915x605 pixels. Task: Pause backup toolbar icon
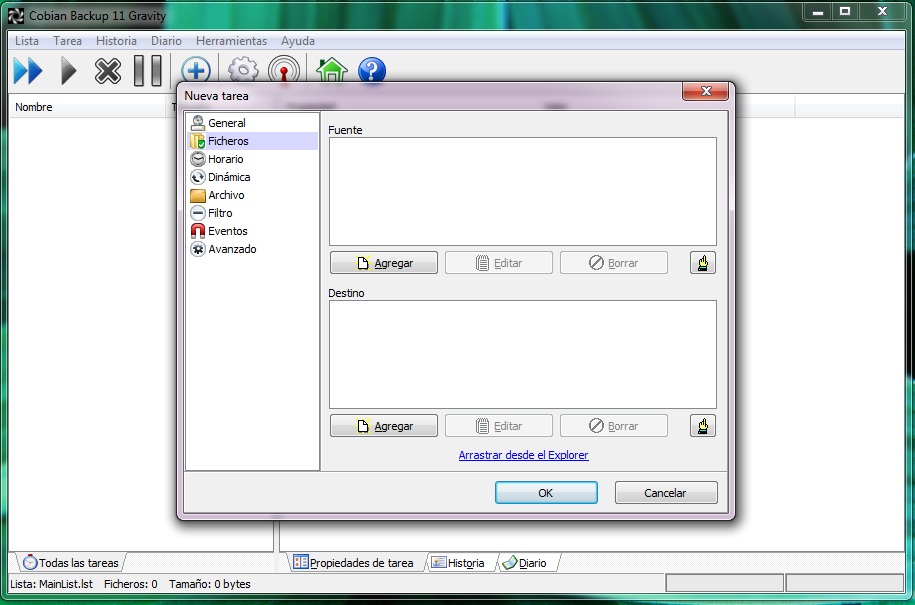148,71
